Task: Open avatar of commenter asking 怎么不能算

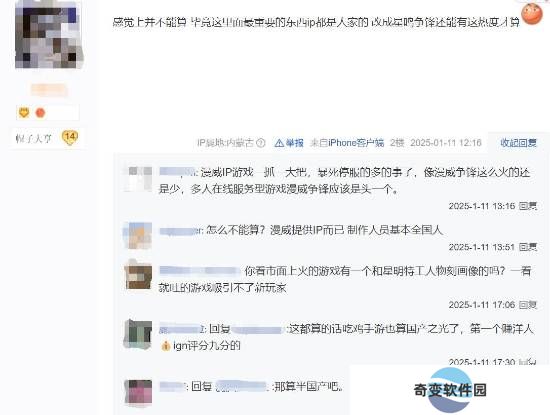Action: pyautogui.click(x=138, y=235)
